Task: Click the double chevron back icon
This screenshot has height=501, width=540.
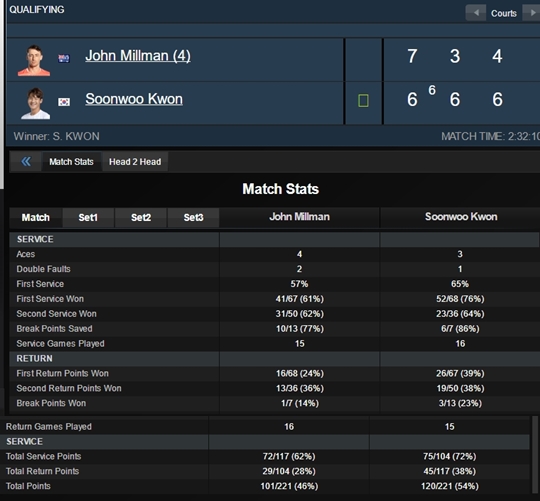Action: point(26,161)
